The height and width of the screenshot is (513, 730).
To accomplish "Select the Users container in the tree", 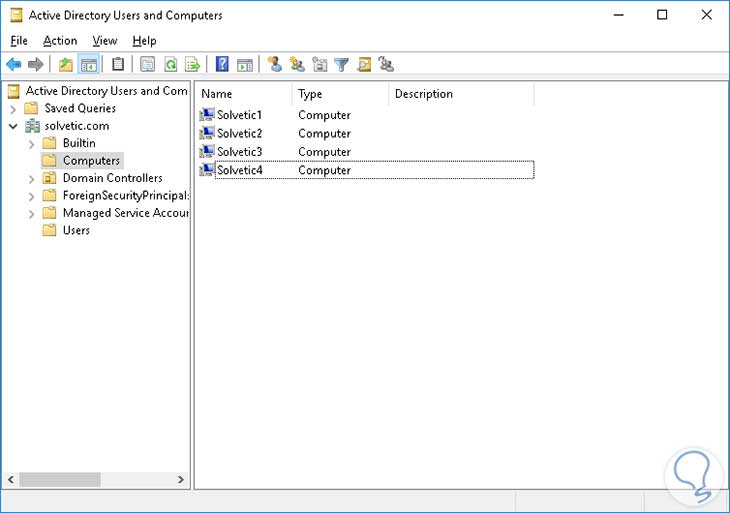I will pyautogui.click(x=76, y=230).
